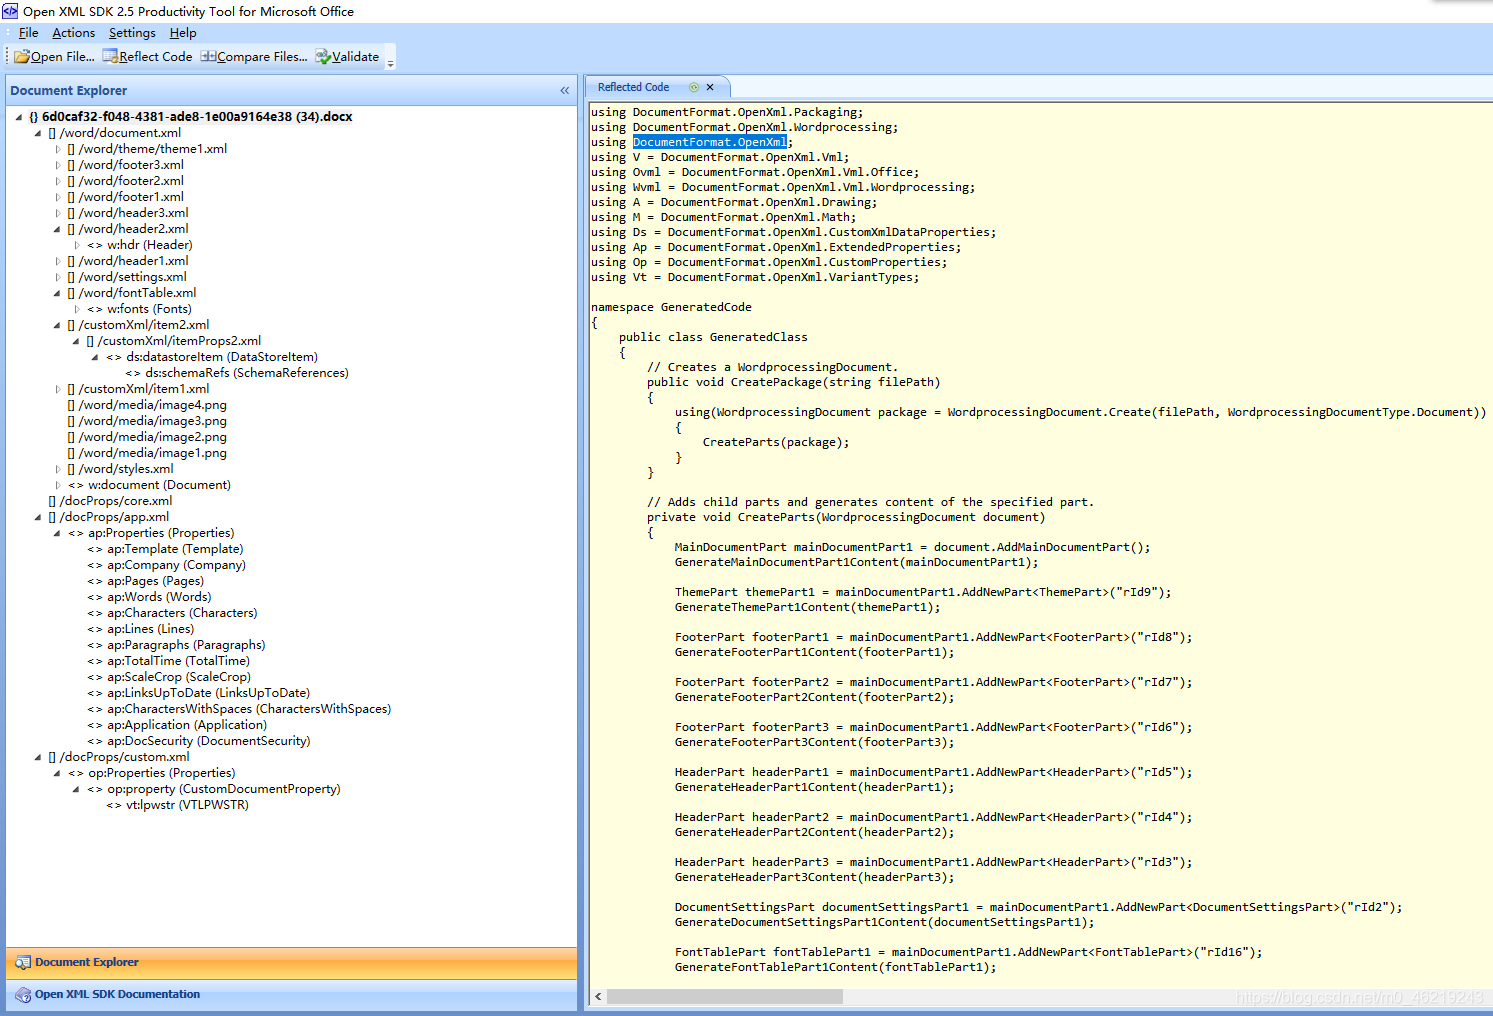Collapse the /docProps/app.xml node

[38, 517]
